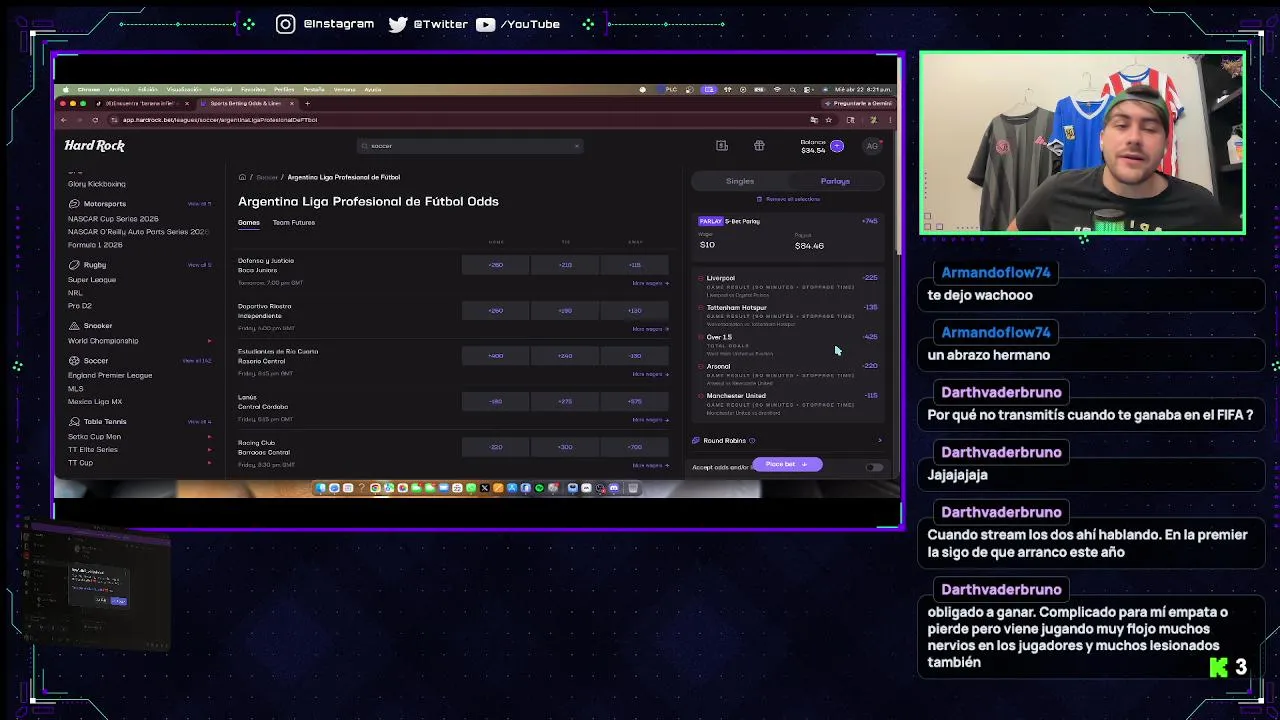Click the Place bet button
Image resolution: width=1280 pixels, height=720 pixels.
[786, 465]
